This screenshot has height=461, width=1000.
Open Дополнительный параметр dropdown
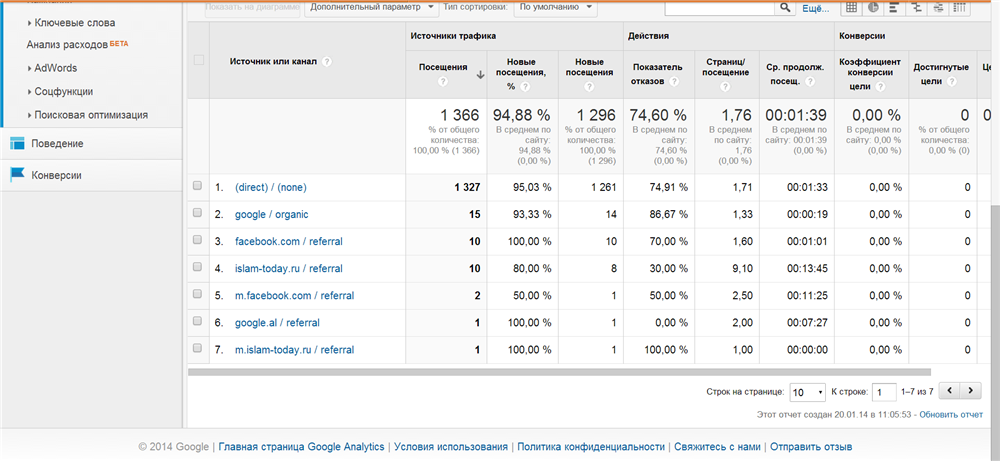pyautogui.click(x=372, y=8)
